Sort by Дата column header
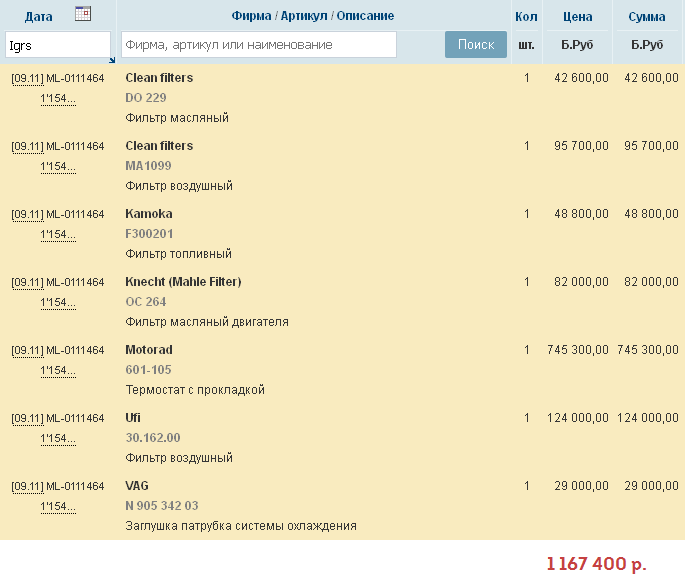The width and height of the screenshot is (685, 575). coord(38,17)
